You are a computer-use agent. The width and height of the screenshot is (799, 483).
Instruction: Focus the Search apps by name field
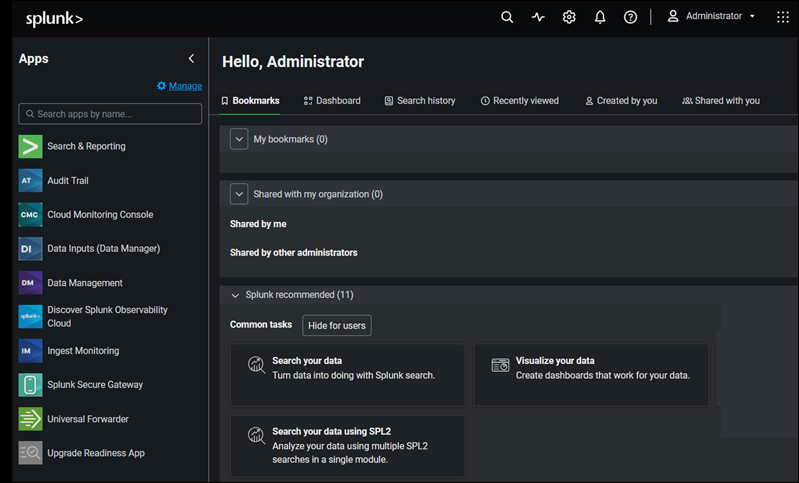coord(110,114)
